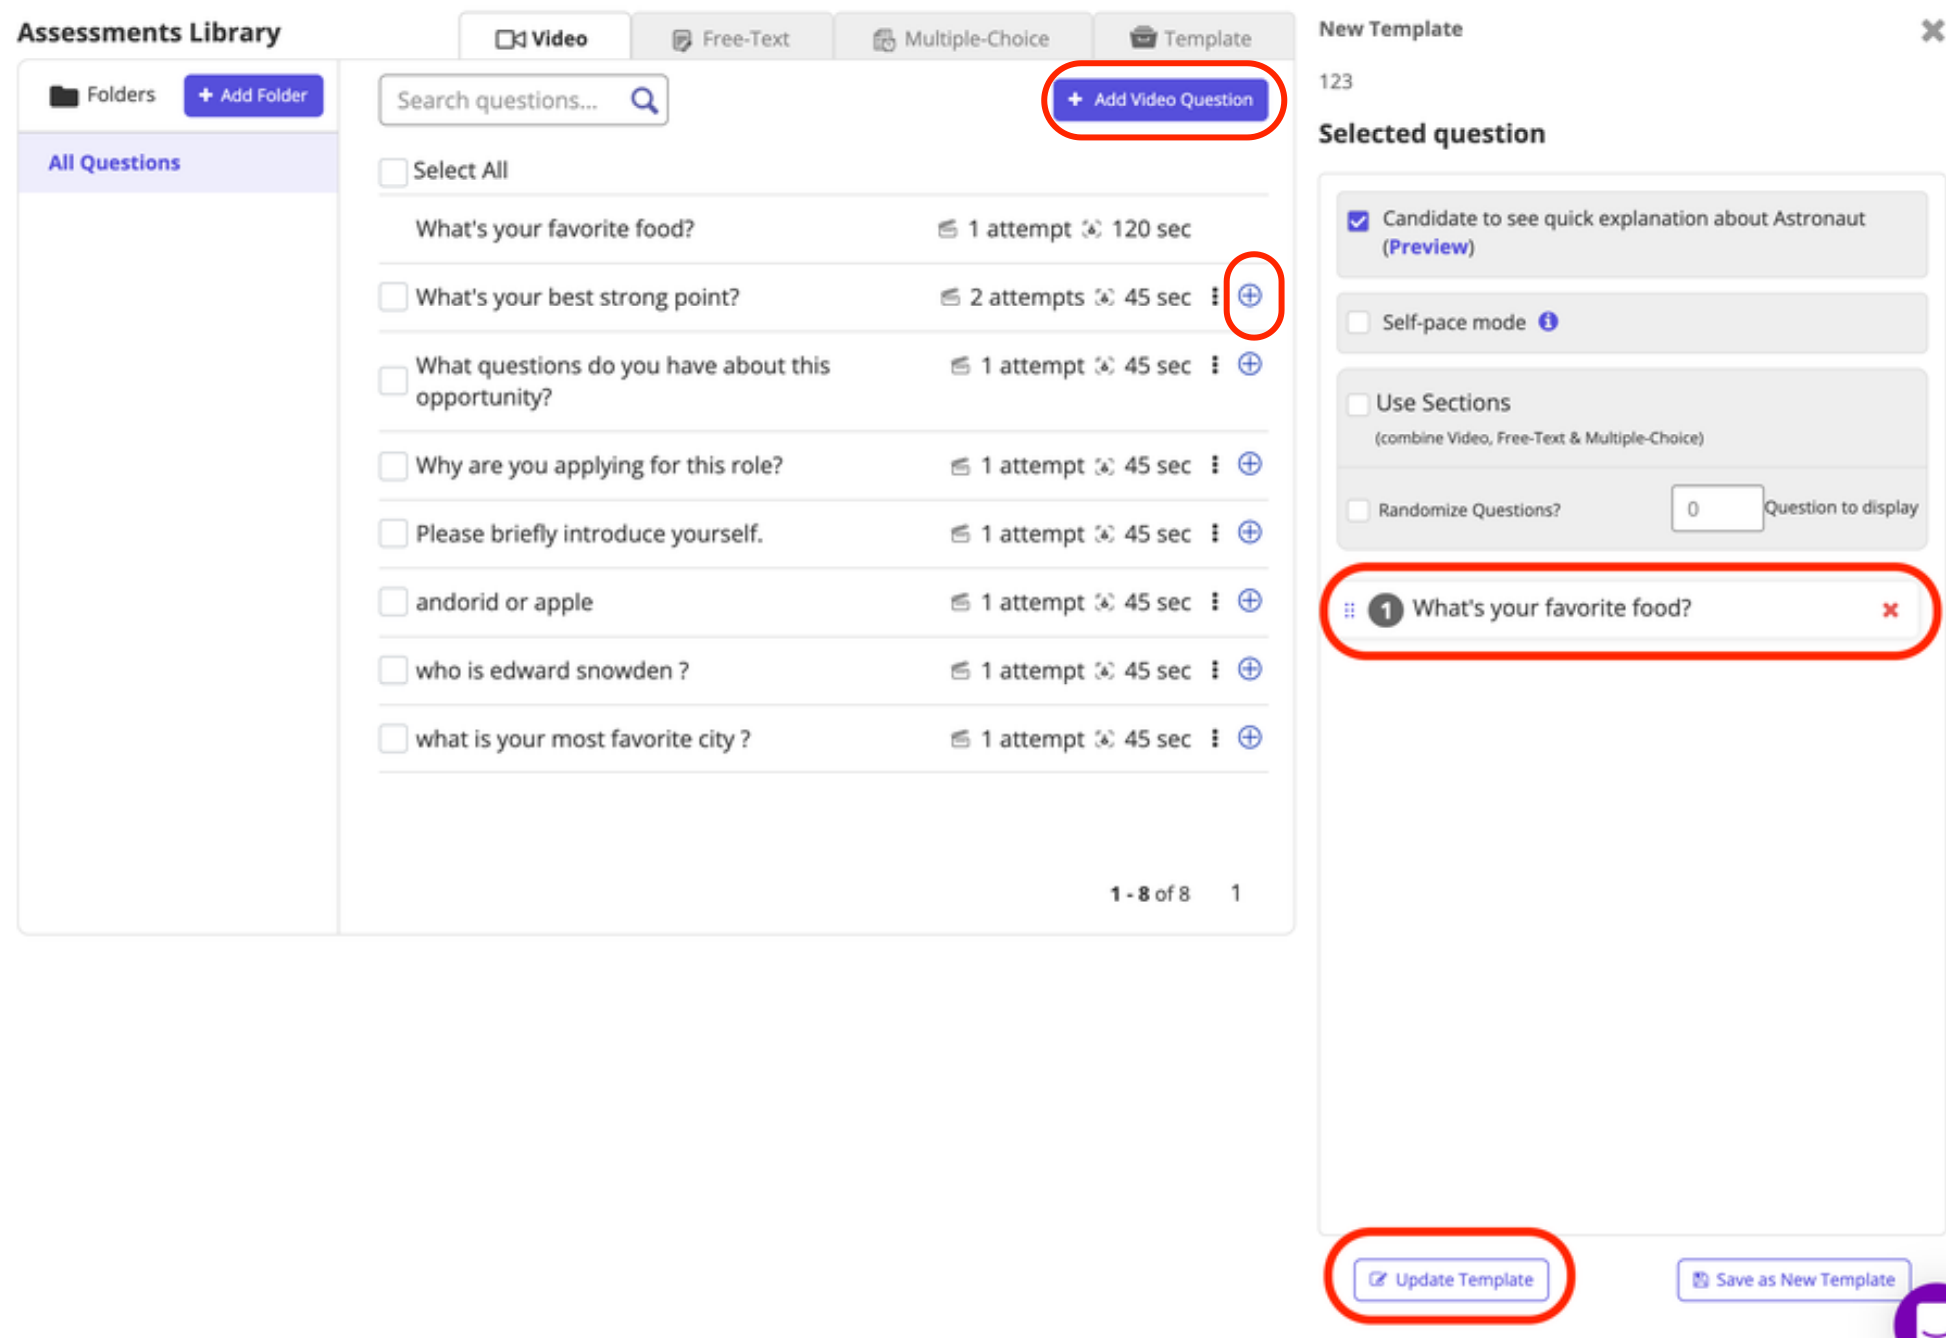Check 'Why are you applying for this role?' checkbox
Screen dimensions: 1946x1338
[393, 465]
